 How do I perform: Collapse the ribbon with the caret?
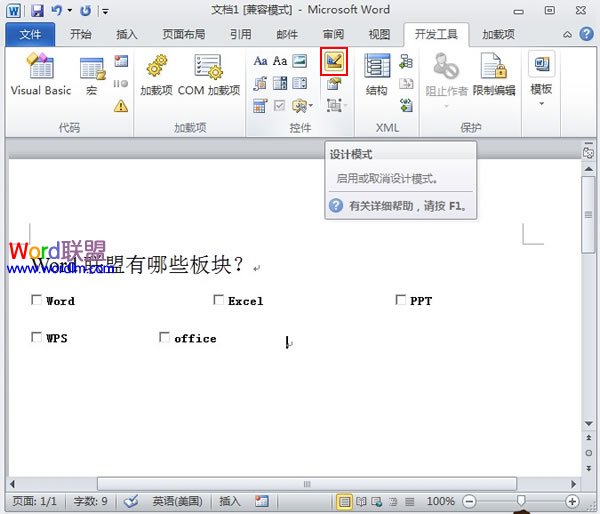567,34
